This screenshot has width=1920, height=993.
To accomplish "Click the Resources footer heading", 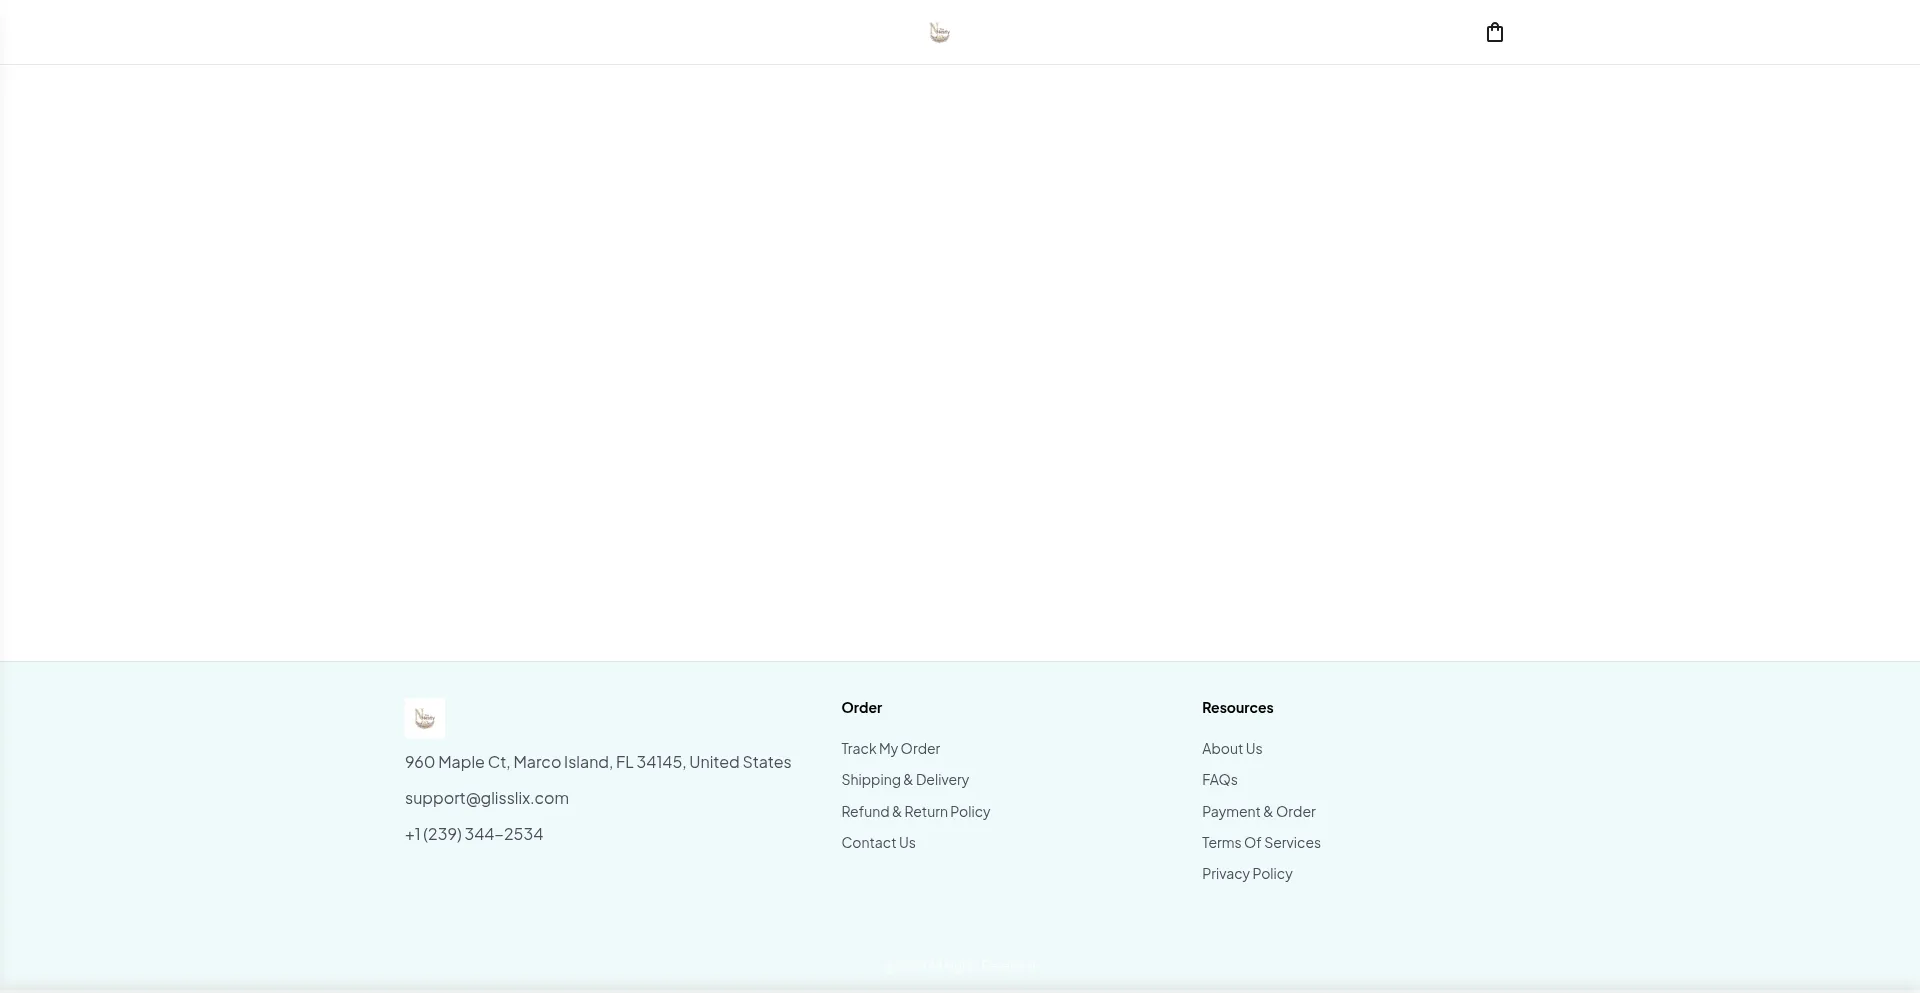I will [x=1237, y=707].
